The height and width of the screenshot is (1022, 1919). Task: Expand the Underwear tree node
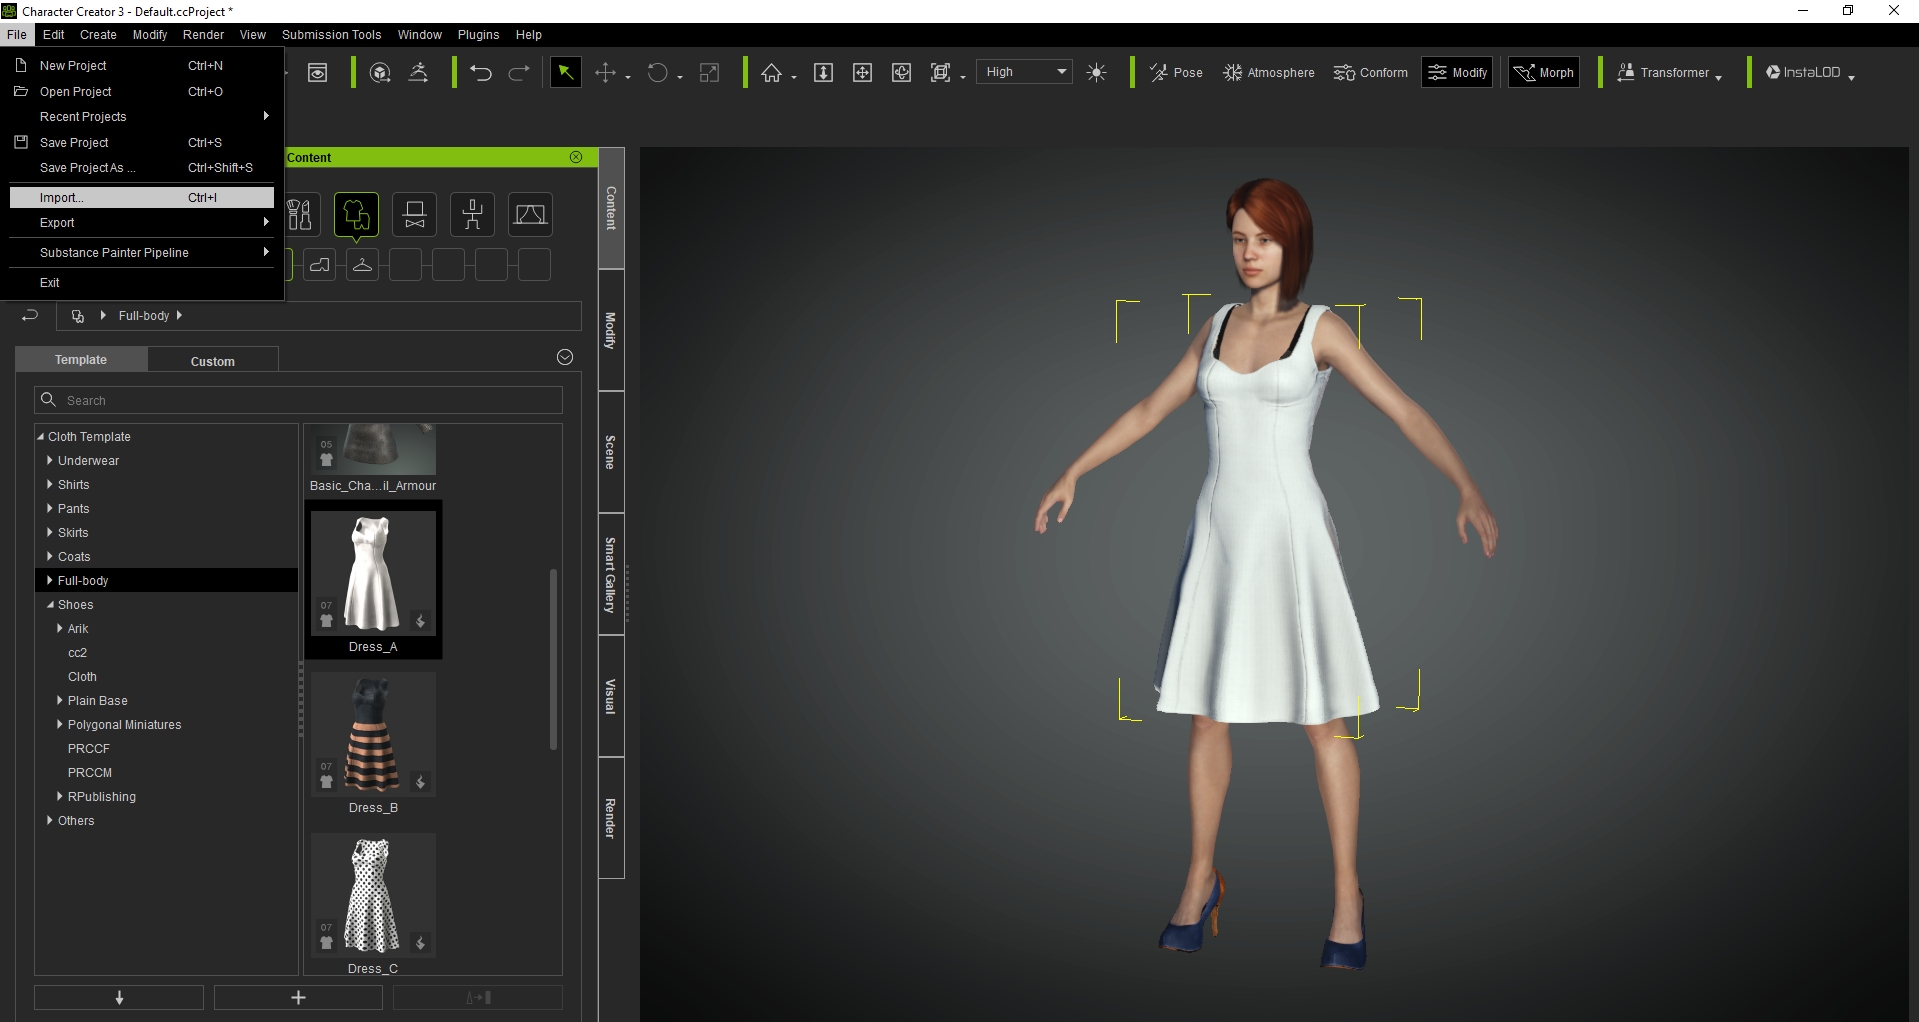[49, 460]
